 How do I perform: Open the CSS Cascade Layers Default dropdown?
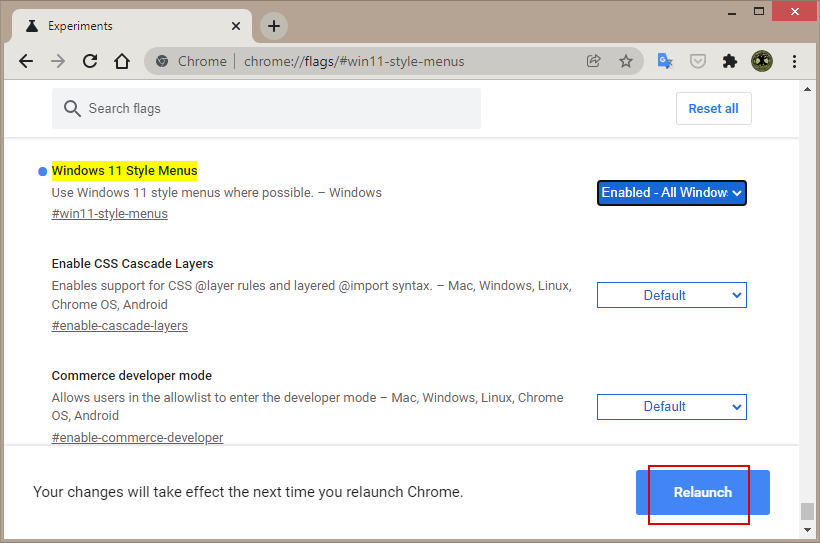tap(671, 295)
